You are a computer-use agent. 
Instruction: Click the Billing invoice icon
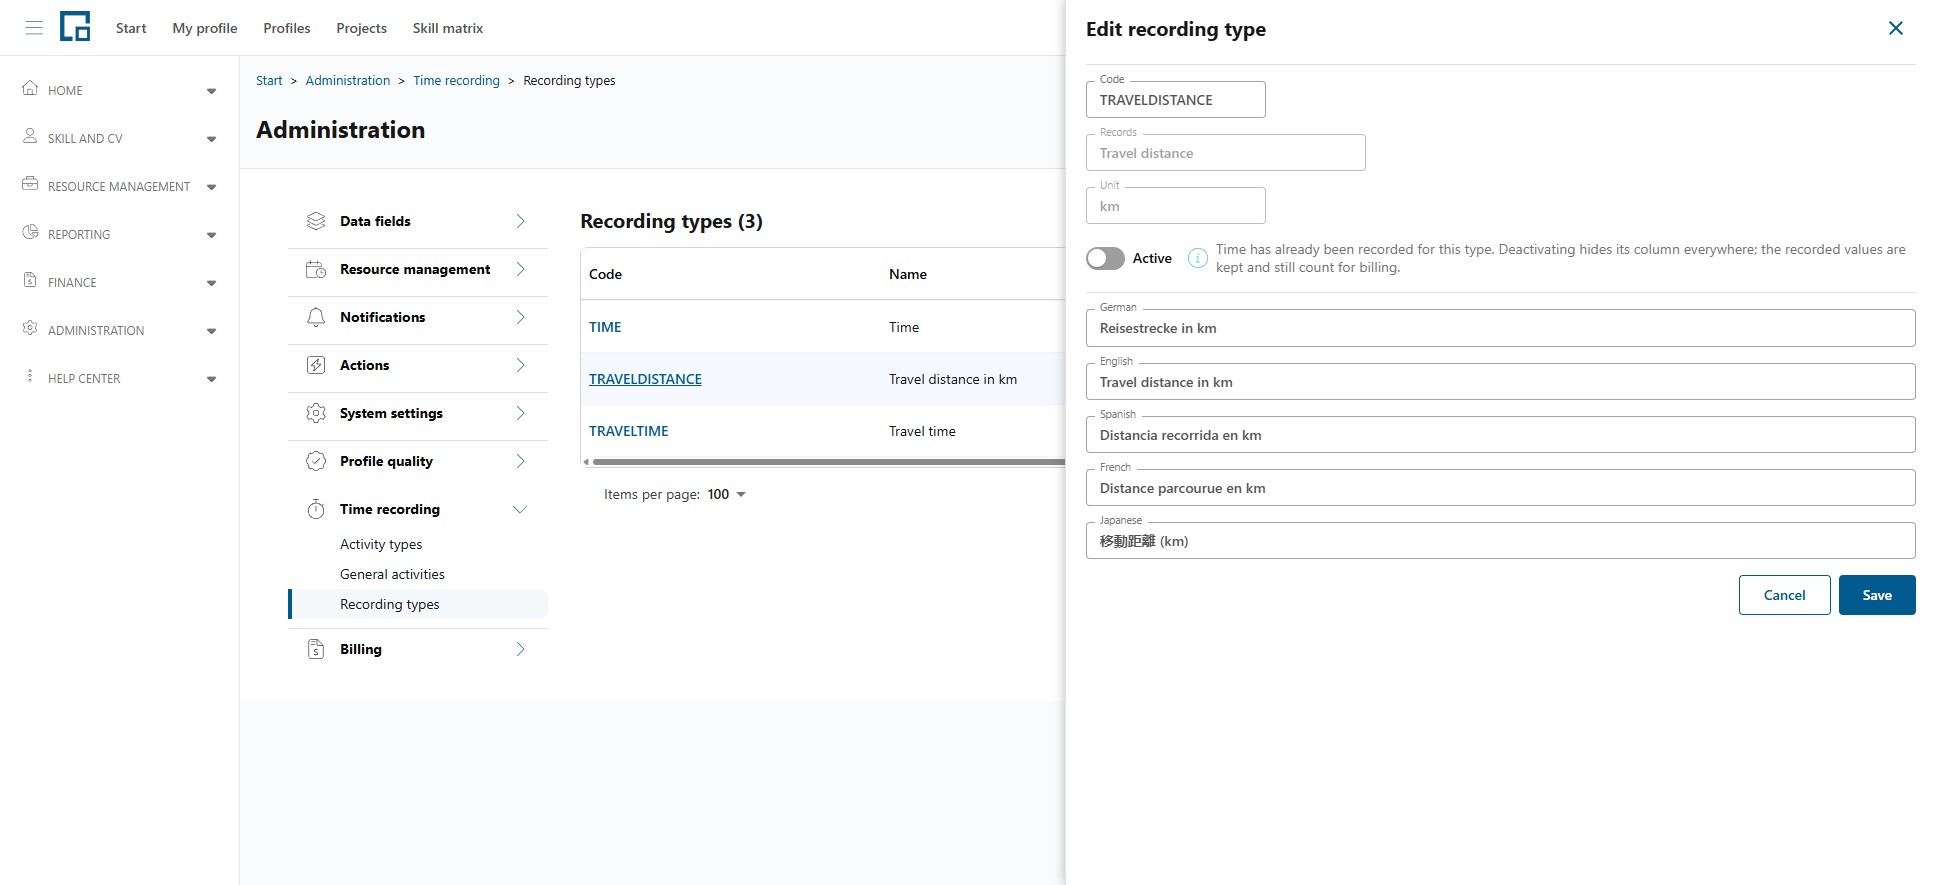coord(316,649)
